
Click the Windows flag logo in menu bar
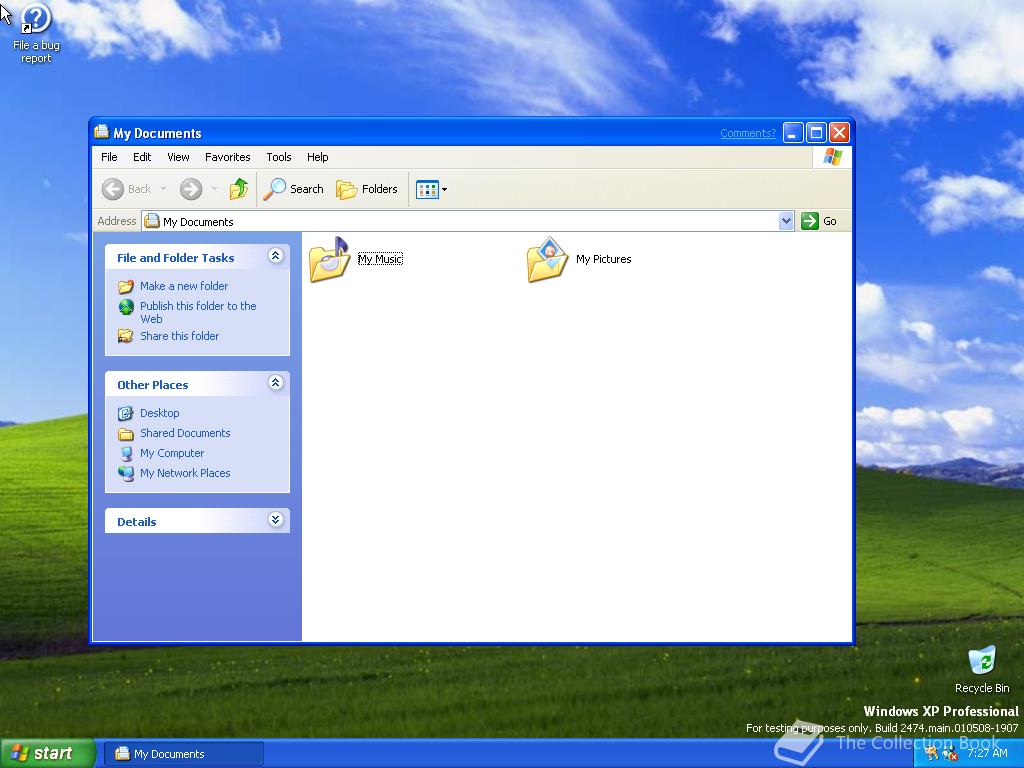(833, 157)
